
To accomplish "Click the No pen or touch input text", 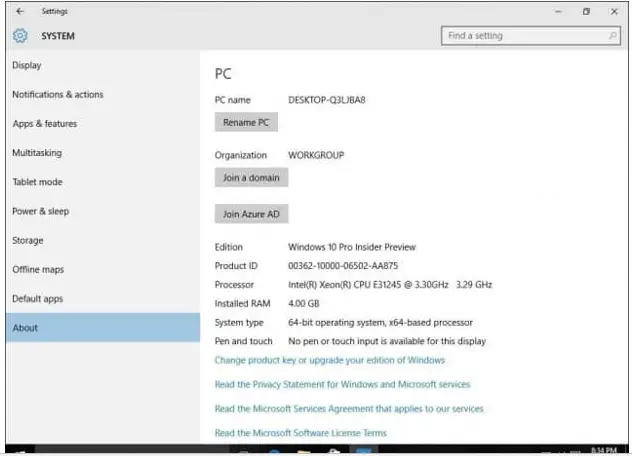I will click(387, 341).
